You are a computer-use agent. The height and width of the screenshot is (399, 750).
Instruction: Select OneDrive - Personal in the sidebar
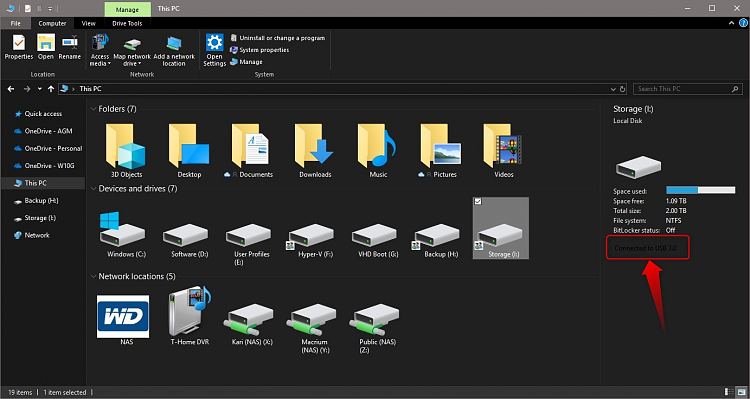pos(48,148)
